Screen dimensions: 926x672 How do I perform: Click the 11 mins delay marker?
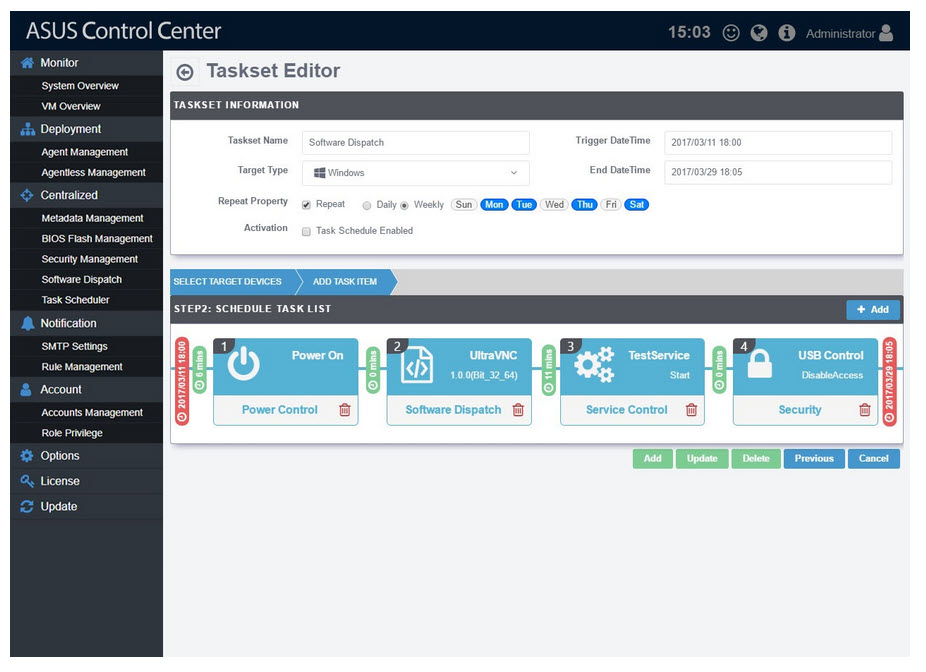point(549,371)
